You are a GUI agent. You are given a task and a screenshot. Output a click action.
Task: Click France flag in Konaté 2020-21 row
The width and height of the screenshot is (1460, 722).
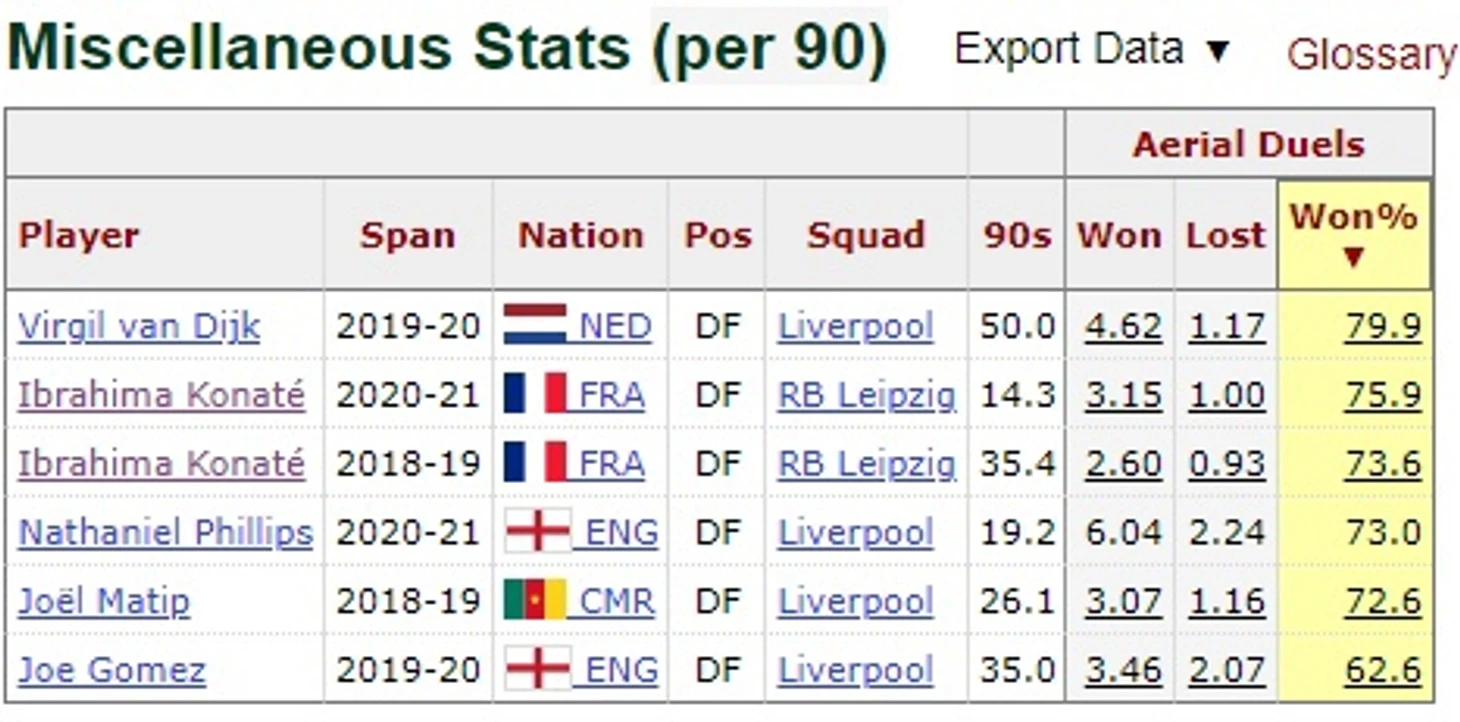pyautogui.click(x=535, y=395)
